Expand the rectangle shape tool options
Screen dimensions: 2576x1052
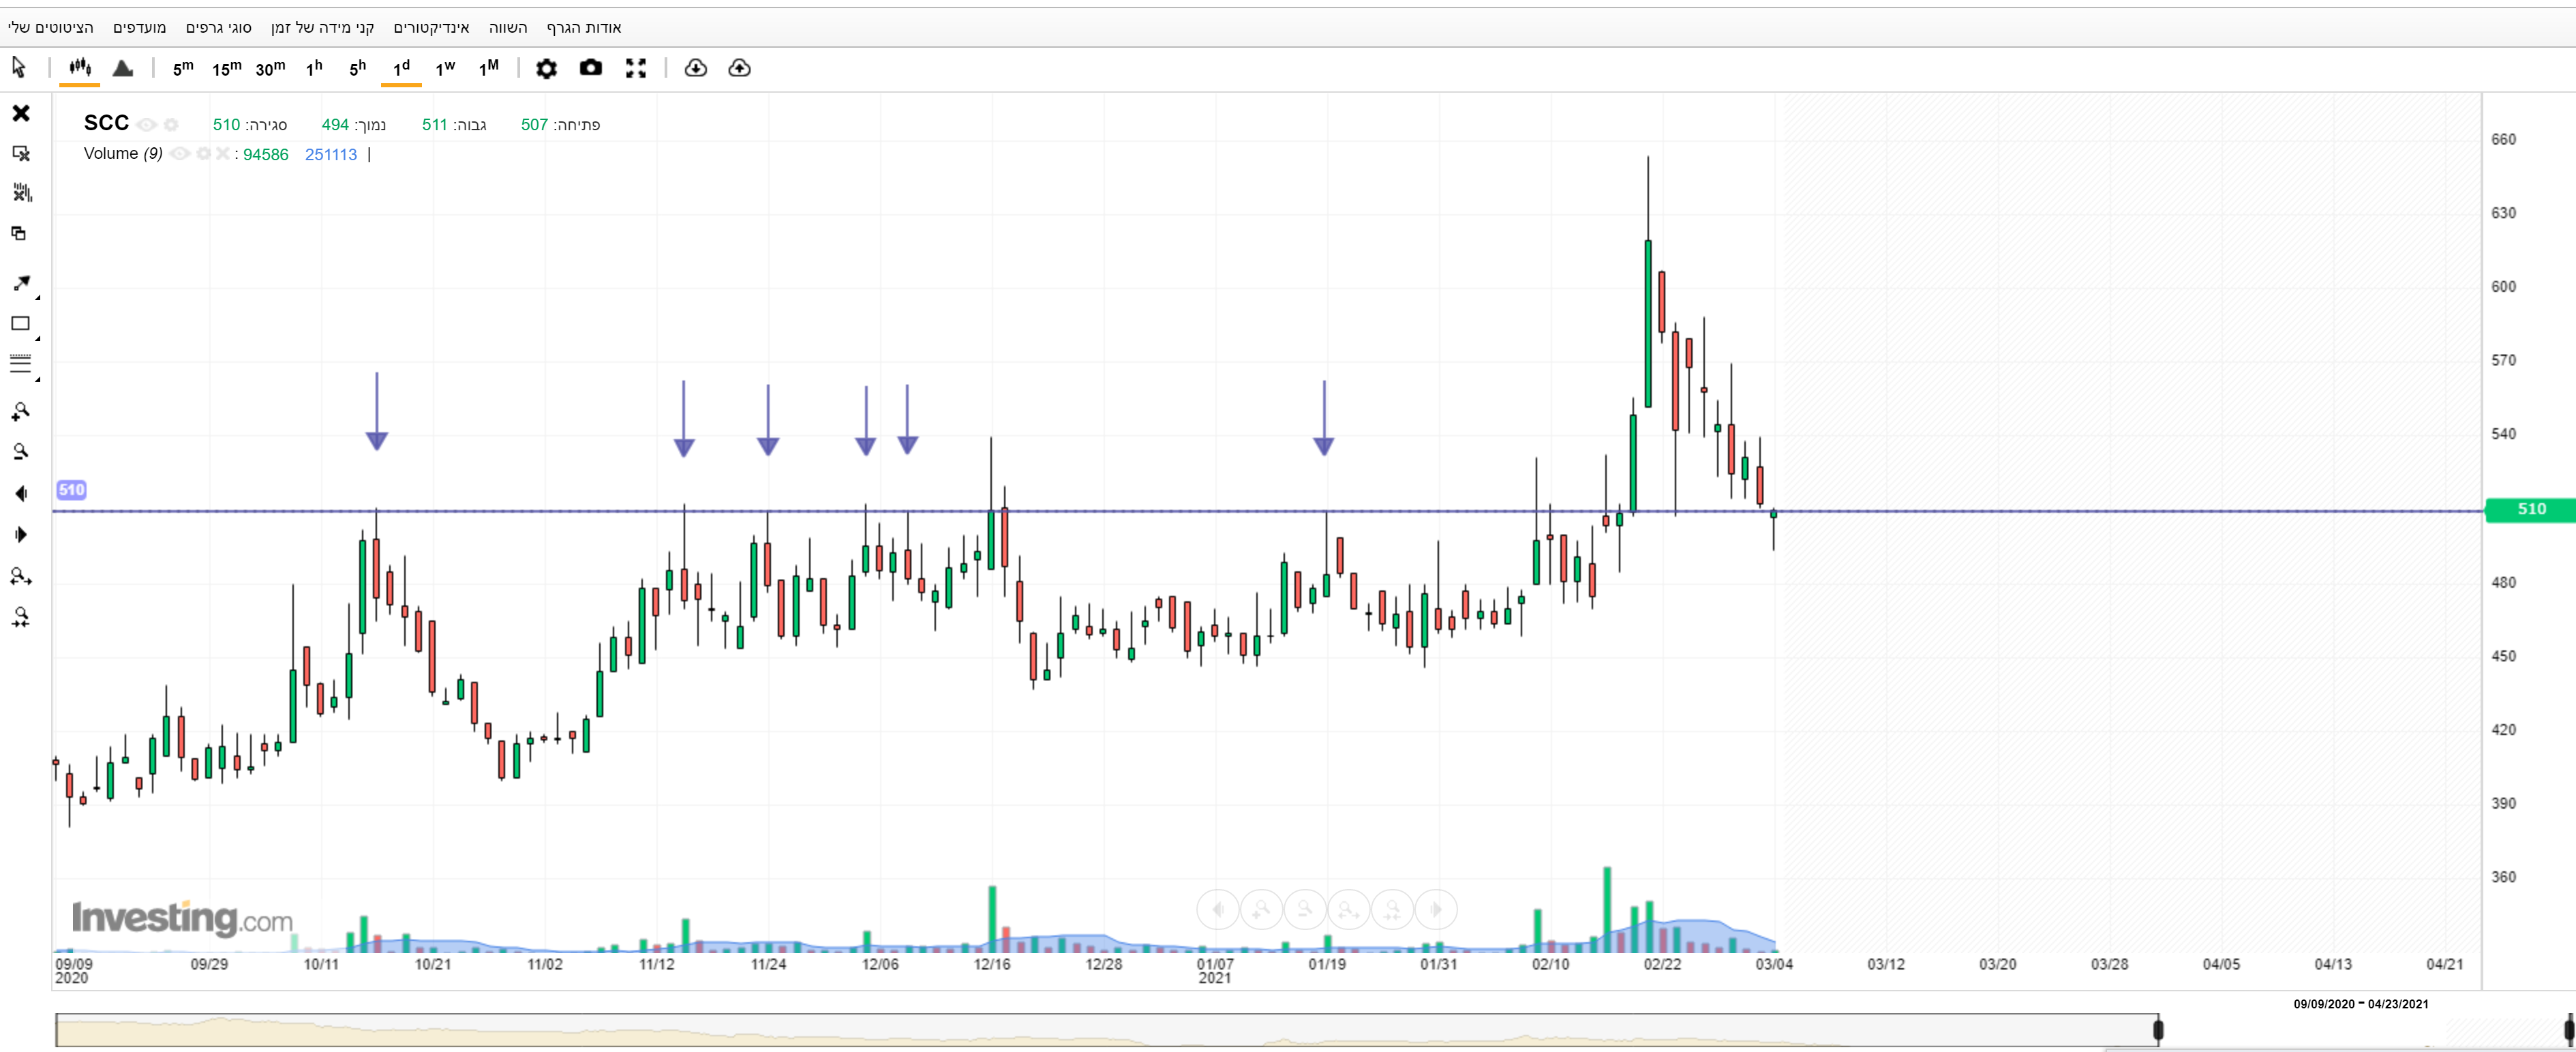pyautogui.click(x=38, y=338)
